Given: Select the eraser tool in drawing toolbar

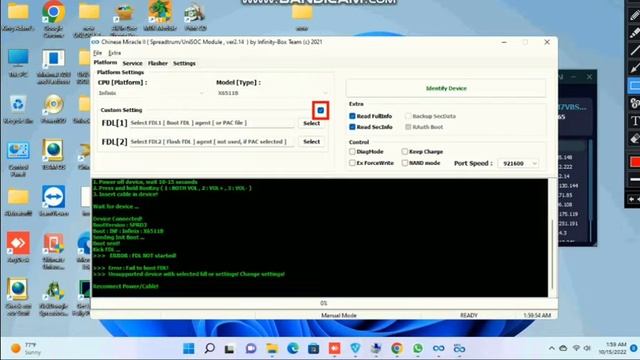Looking at the screenshot, I should tap(634, 139).
